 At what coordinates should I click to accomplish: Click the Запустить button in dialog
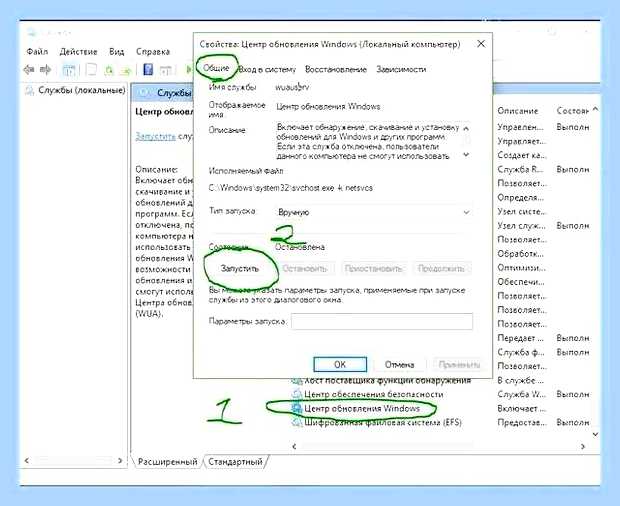(239, 268)
